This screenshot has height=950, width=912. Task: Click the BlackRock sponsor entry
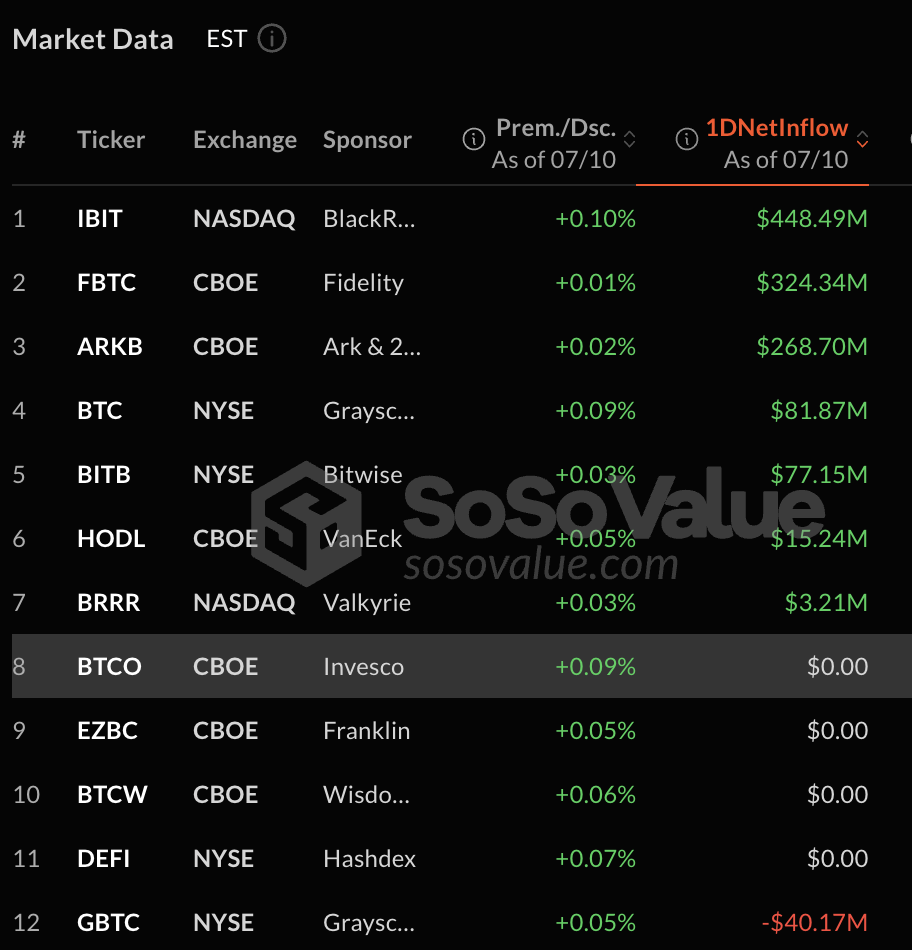372,218
